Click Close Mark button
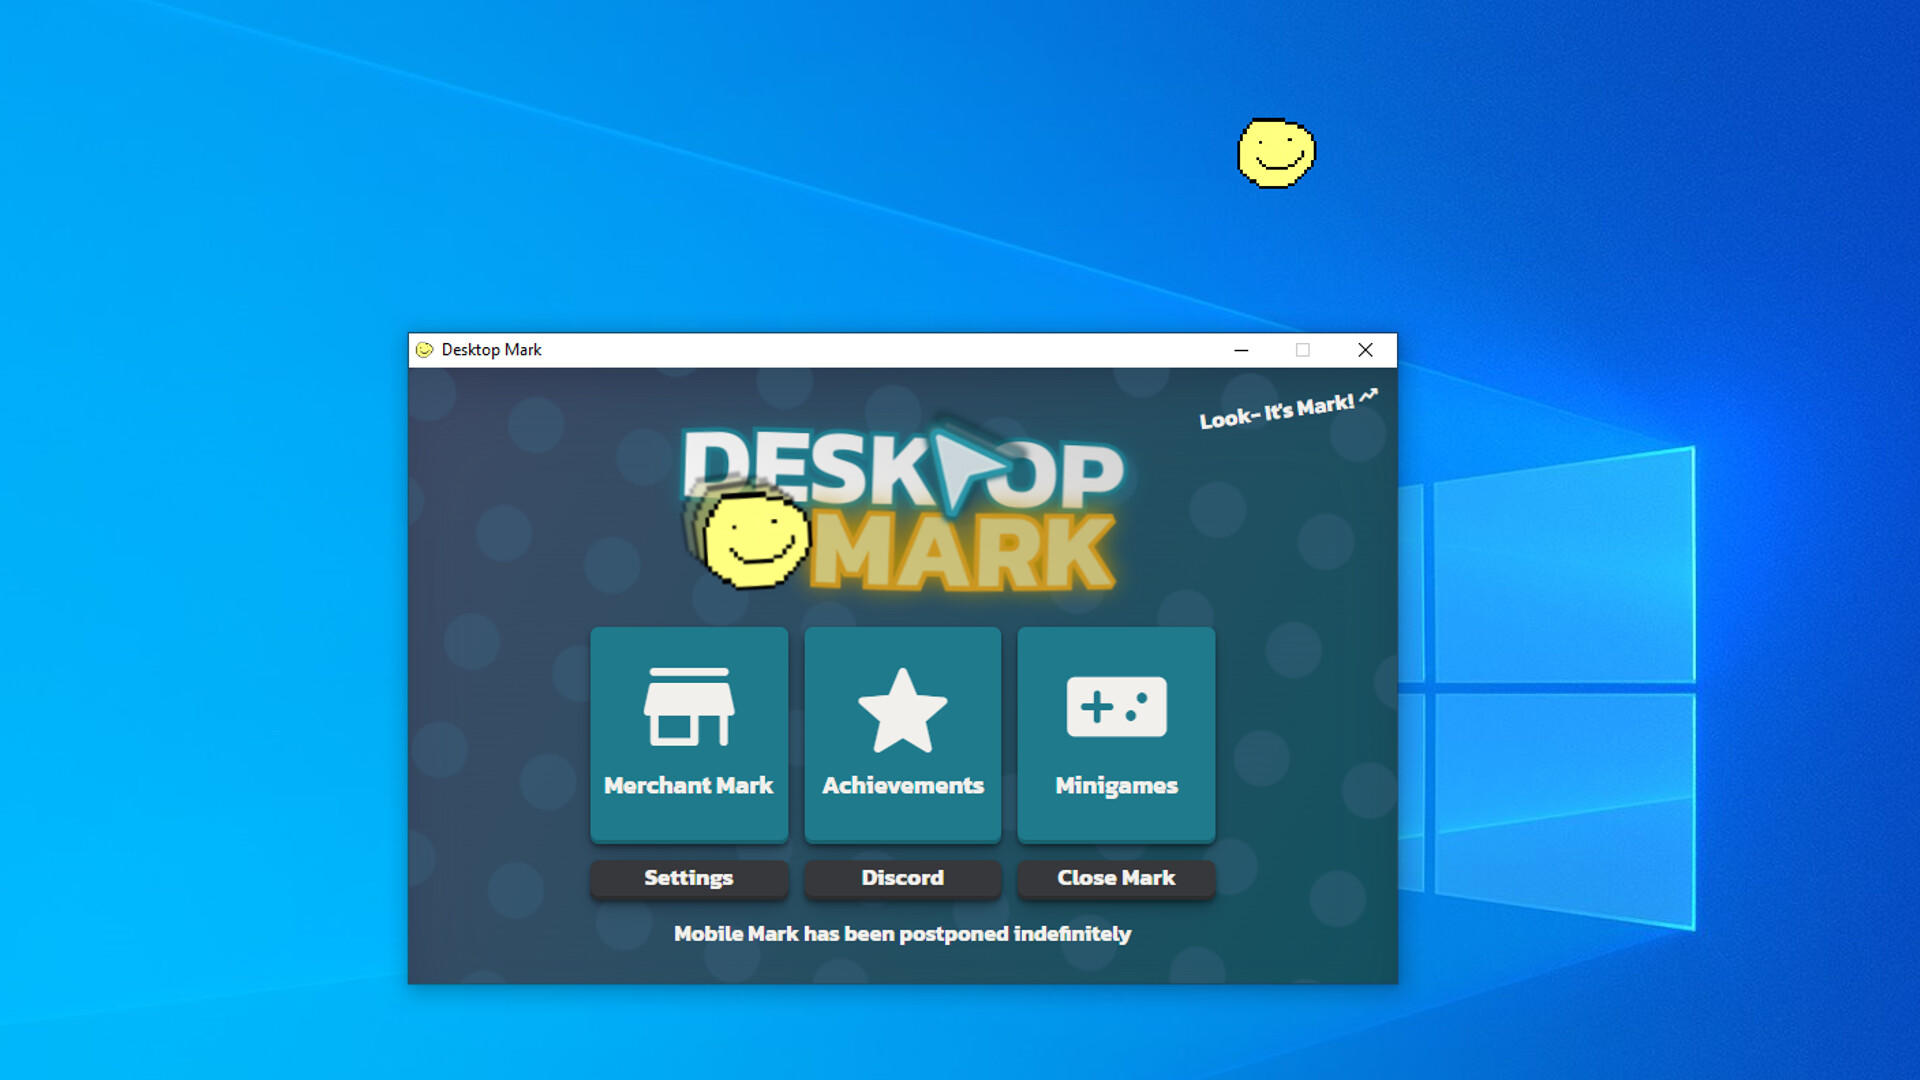The height and width of the screenshot is (1080, 1920). pos(1116,877)
